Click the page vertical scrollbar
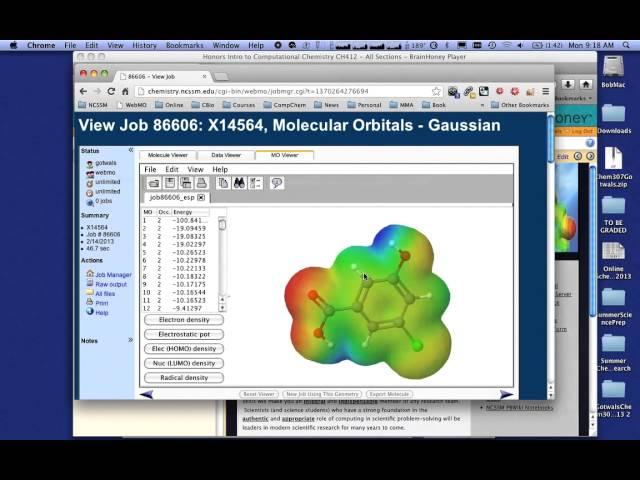Image resolution: width=640 pixels, height=480 pixels. pos(551,139)
